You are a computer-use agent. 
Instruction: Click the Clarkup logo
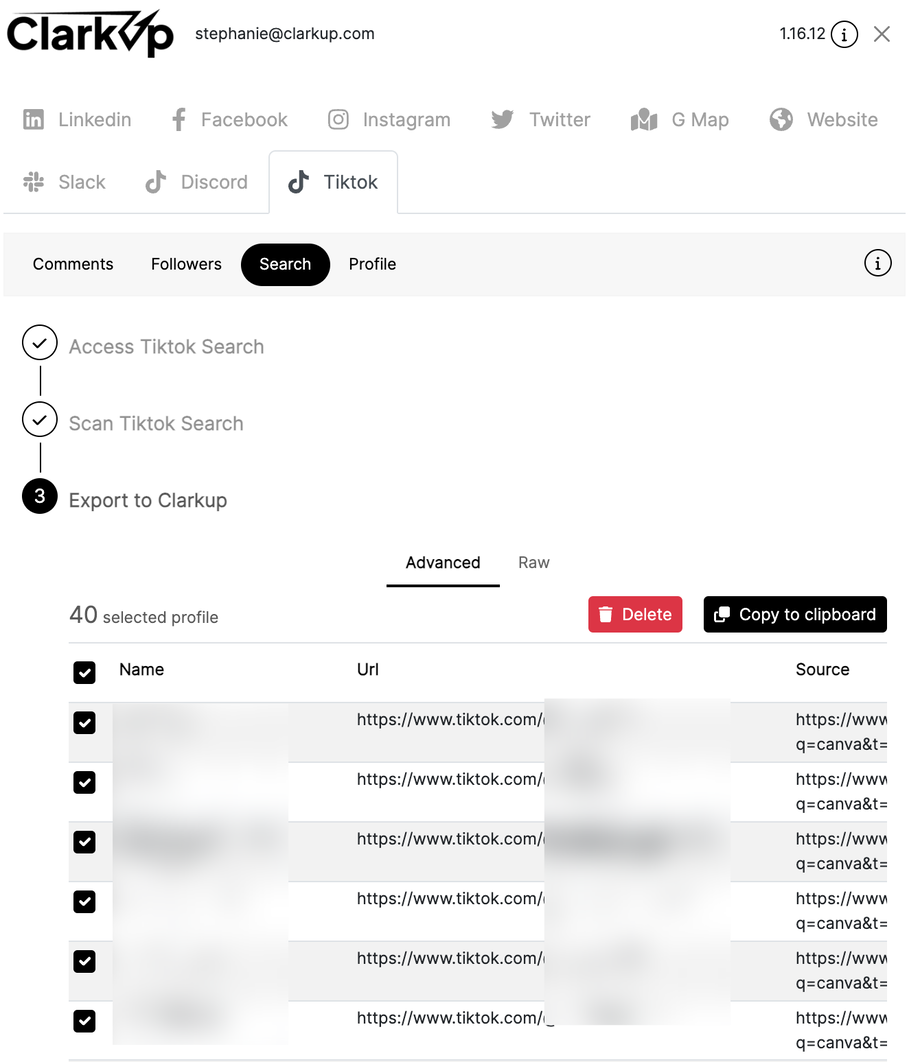(90, 33)
